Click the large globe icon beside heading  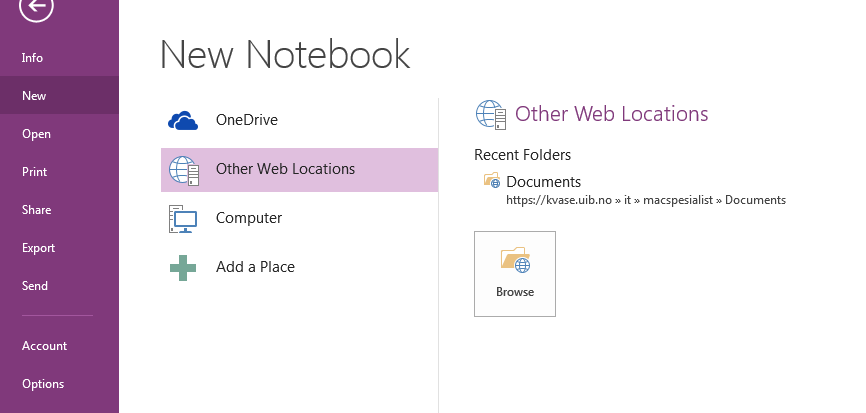[491, 116]
